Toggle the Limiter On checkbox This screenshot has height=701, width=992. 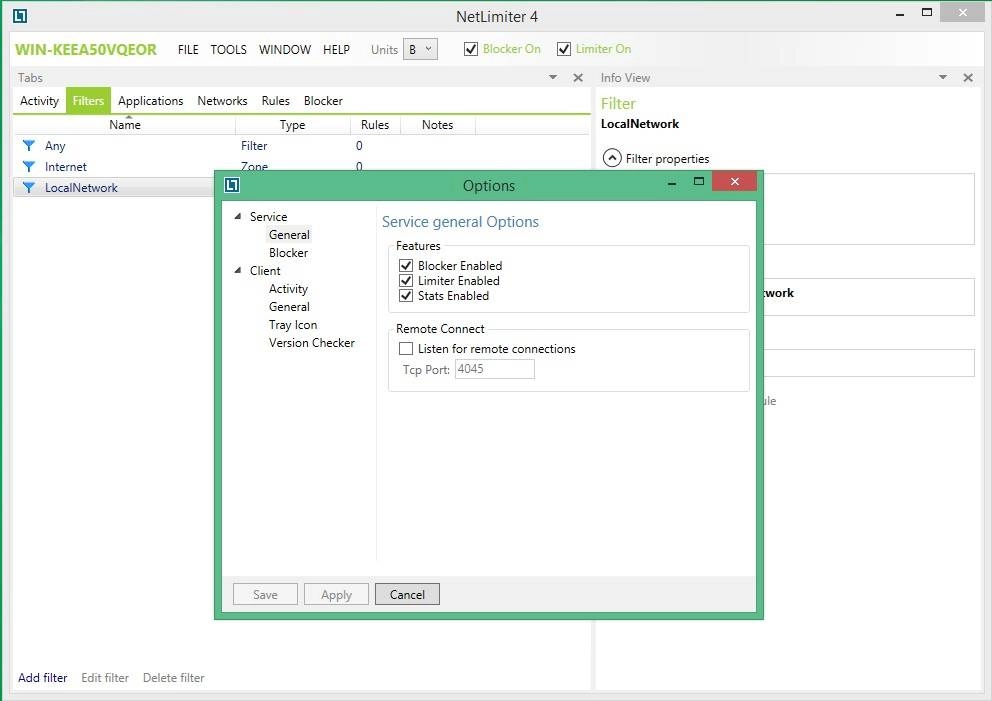click(x=564, y=49)
